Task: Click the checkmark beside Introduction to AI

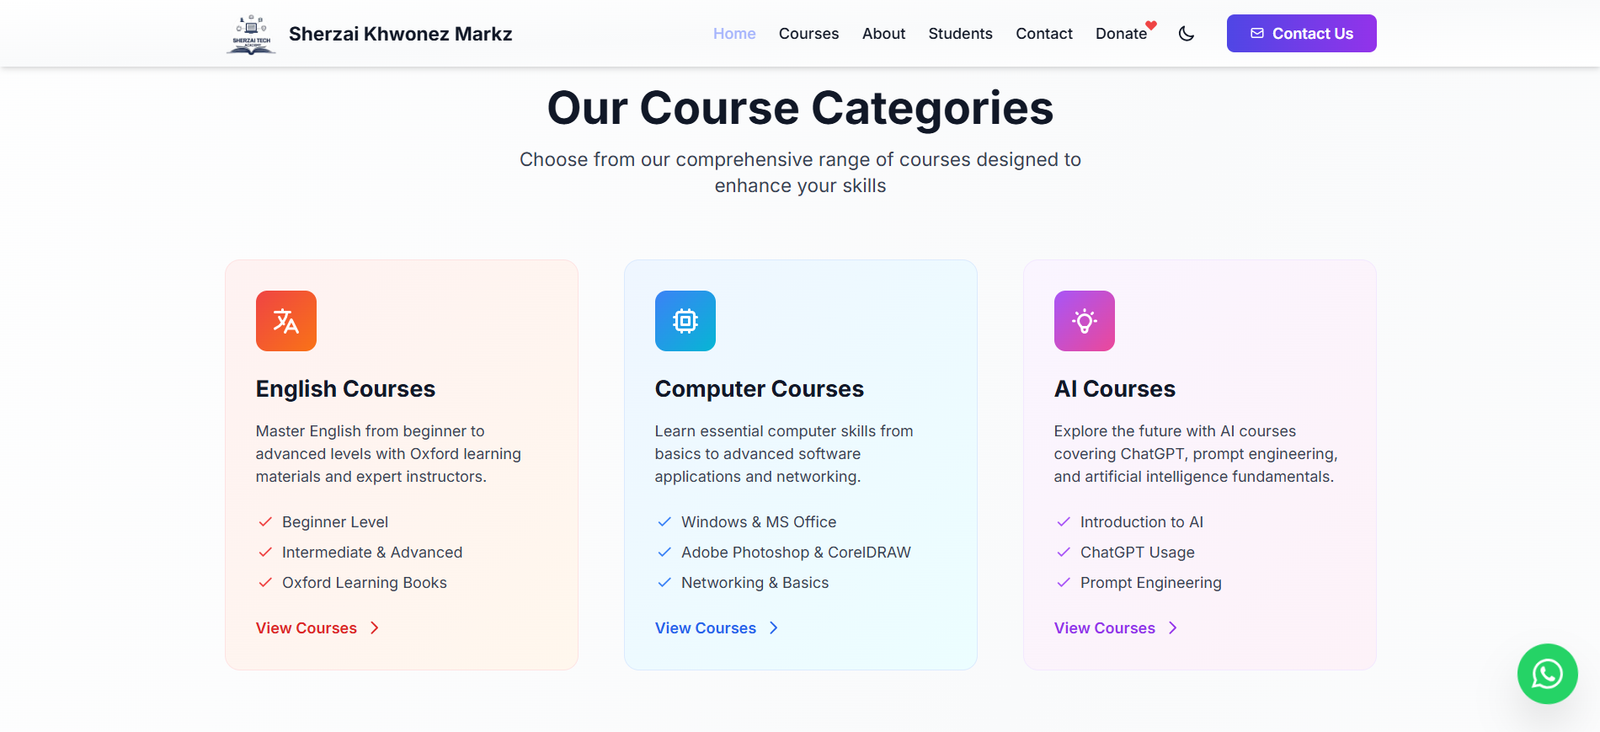Action: click(x=1063, y=522)
